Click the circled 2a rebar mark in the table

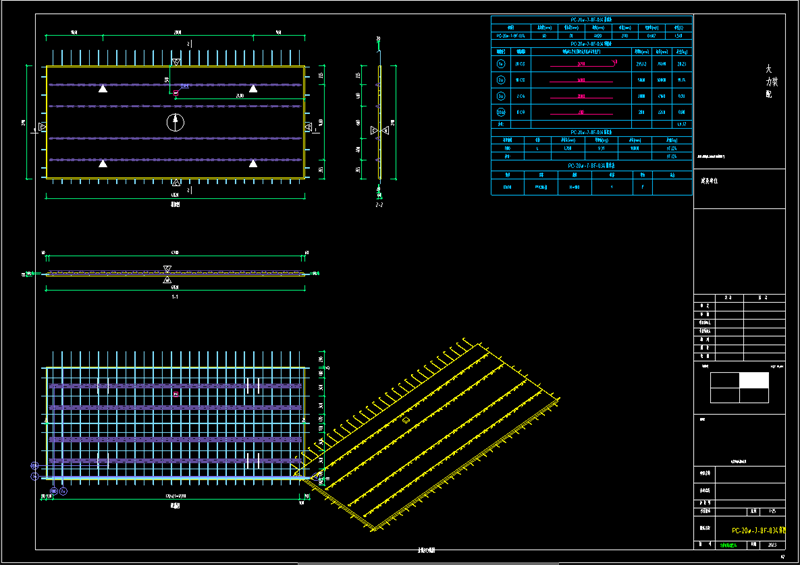point(501,80)
